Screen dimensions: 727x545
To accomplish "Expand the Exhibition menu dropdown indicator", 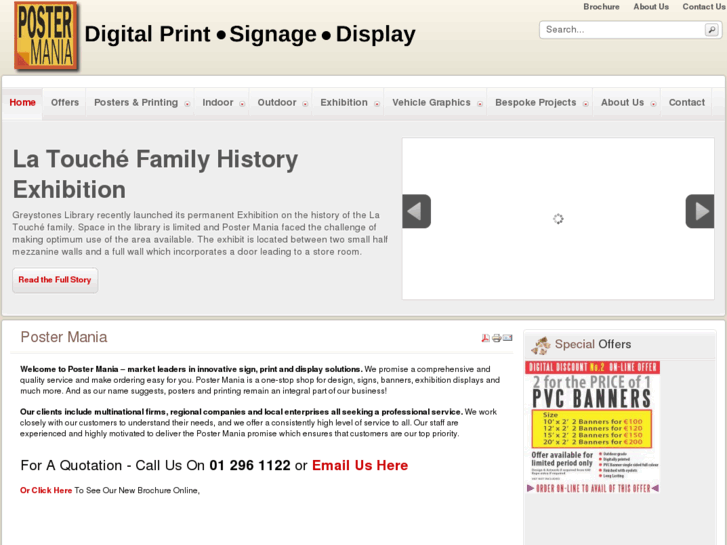I will coord(377,104).
